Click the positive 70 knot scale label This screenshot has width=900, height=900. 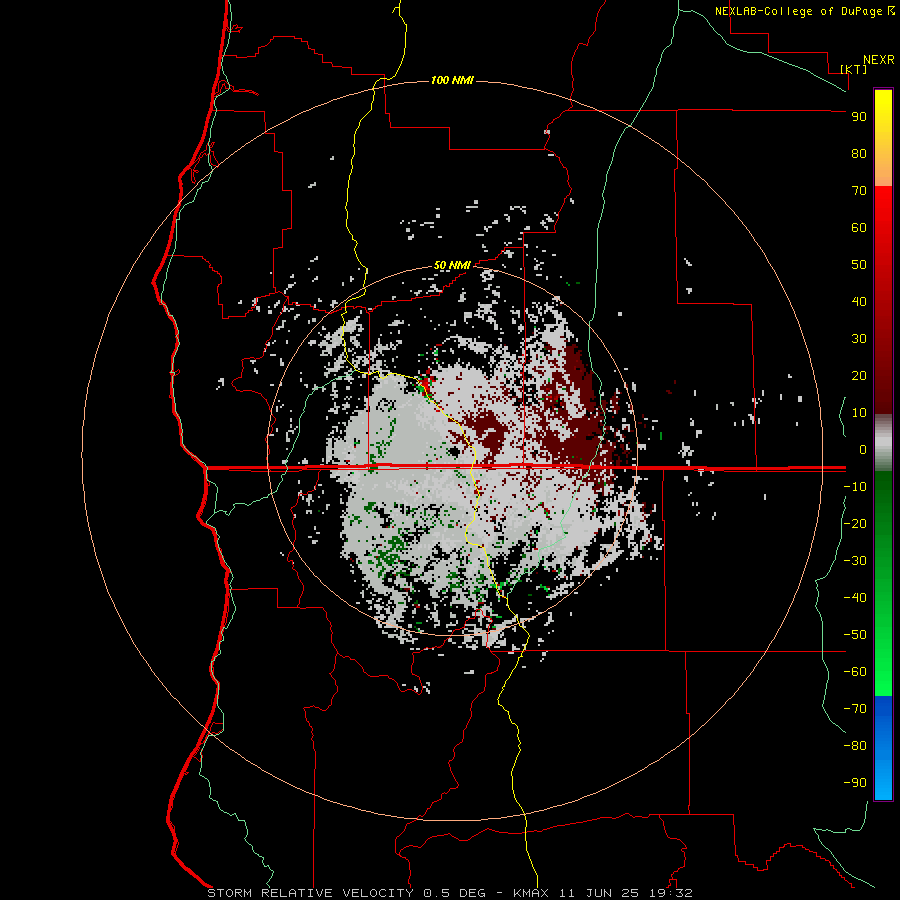[x=859, y=191]
